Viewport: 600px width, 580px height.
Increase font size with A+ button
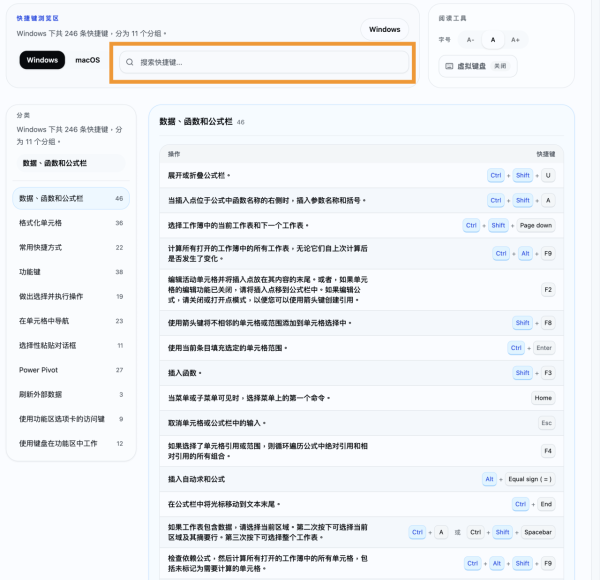tap(515, 40)
